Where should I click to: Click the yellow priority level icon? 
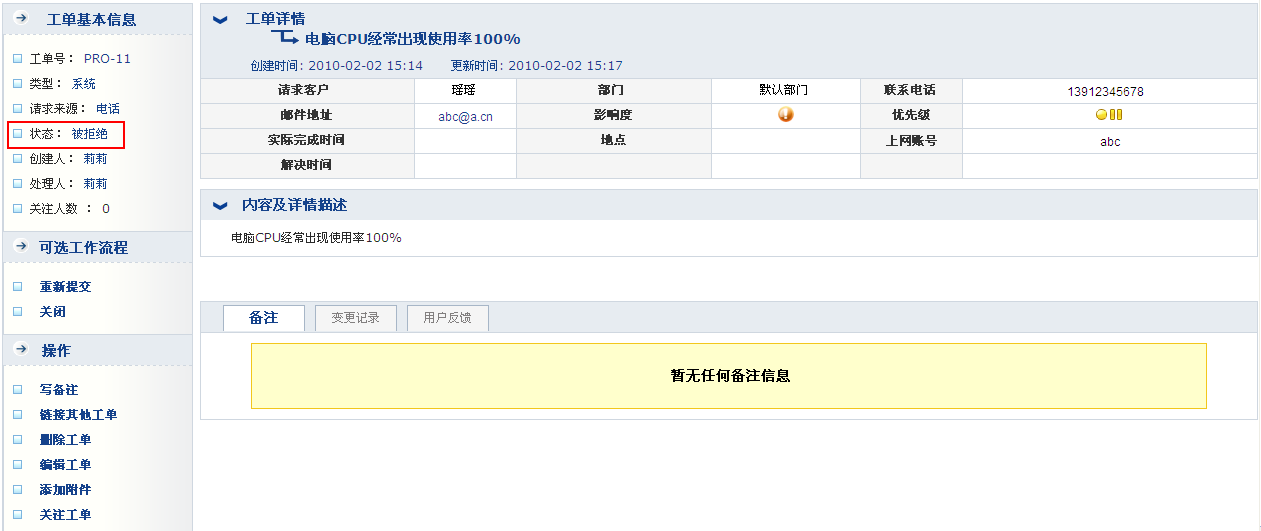(x=1109, y=114)
